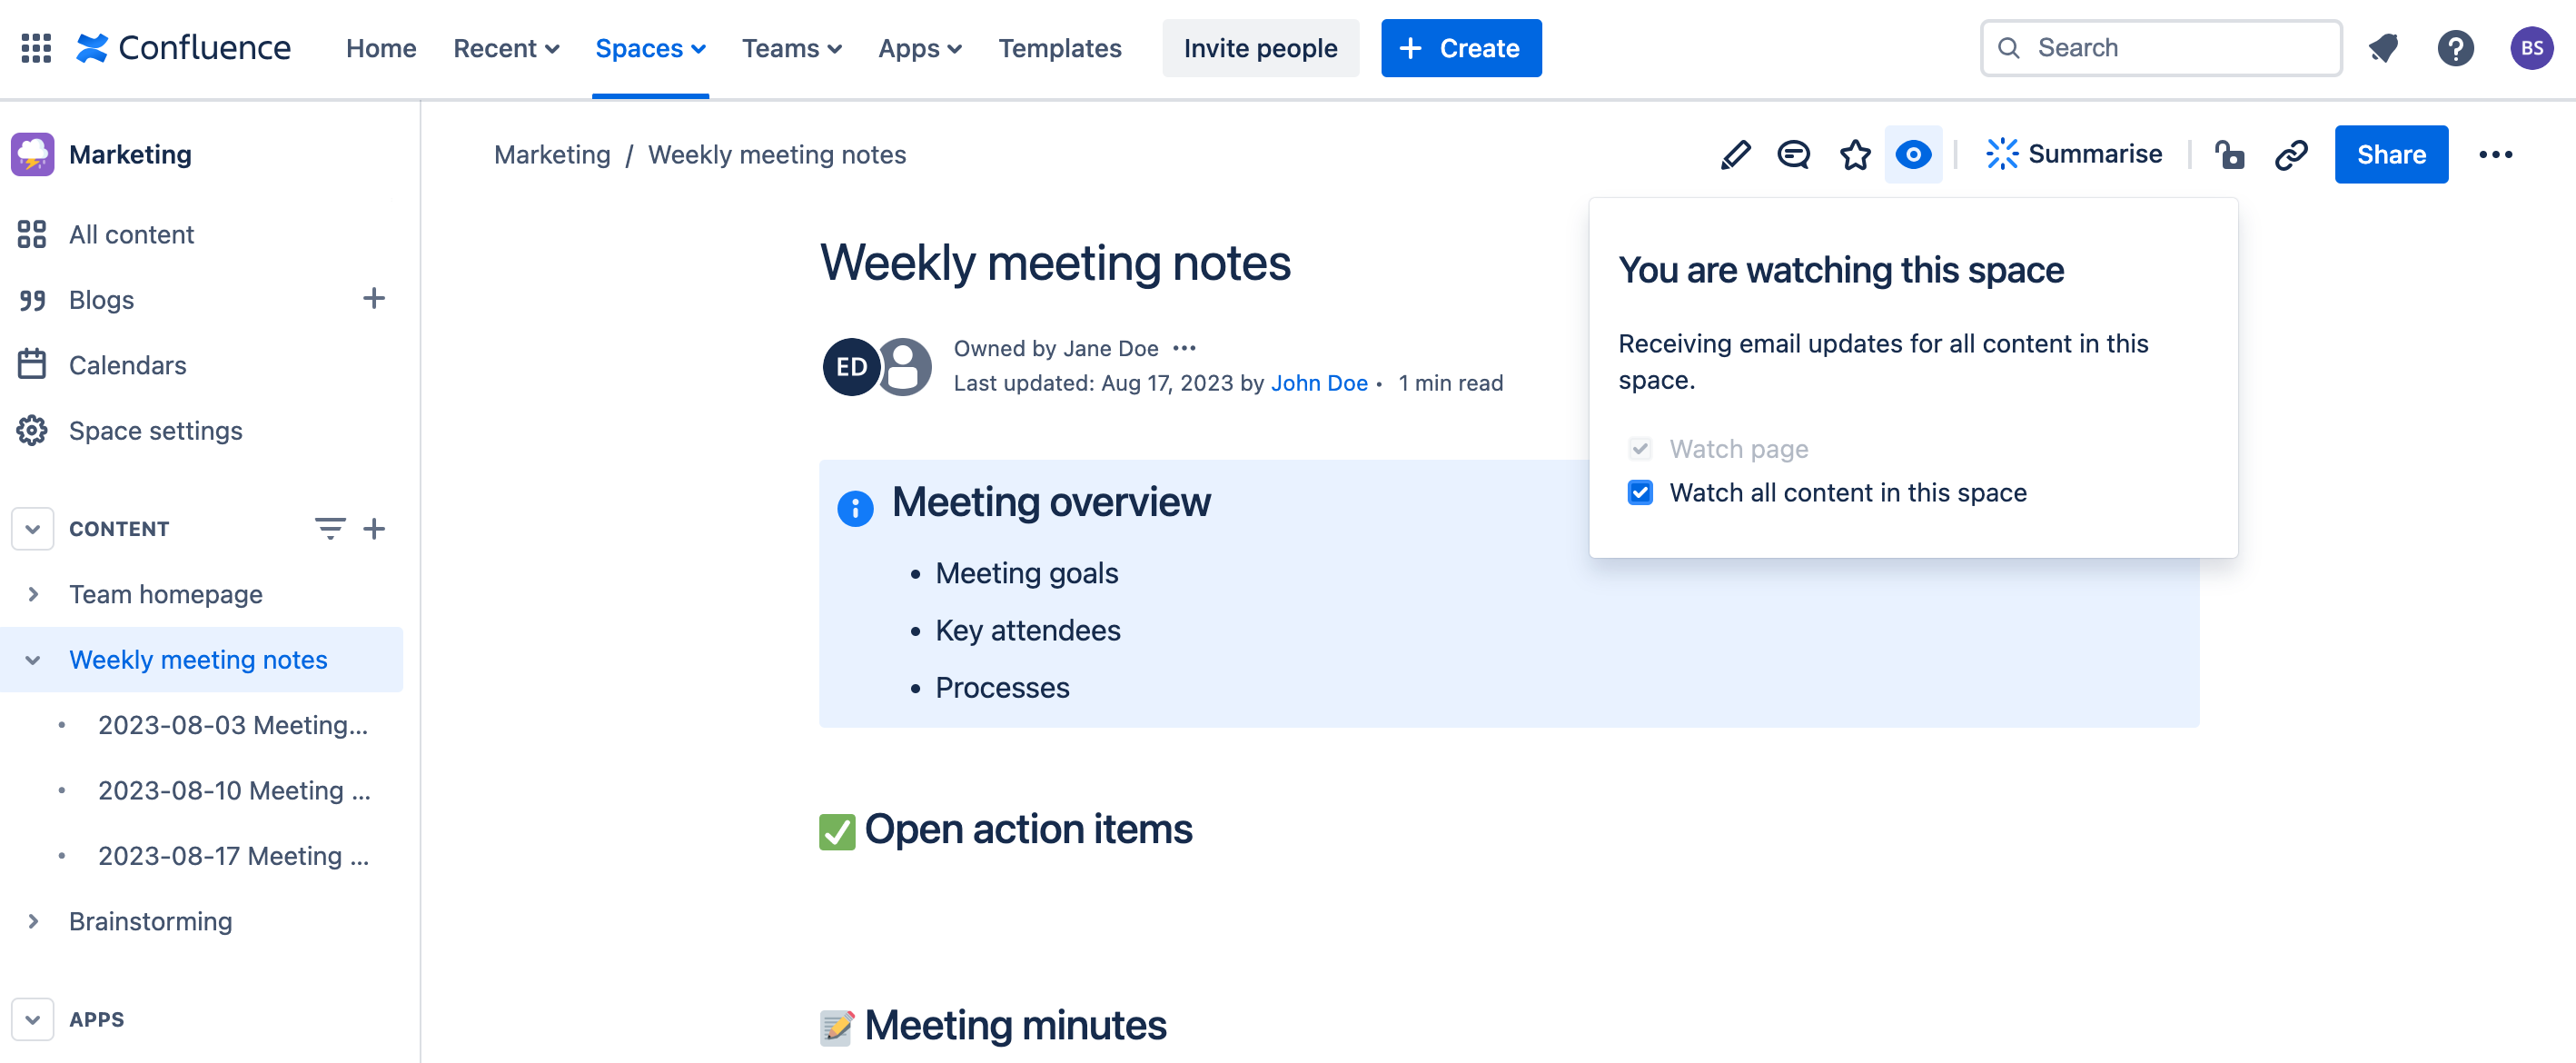Open the inline comments icon

(1794, 154)
